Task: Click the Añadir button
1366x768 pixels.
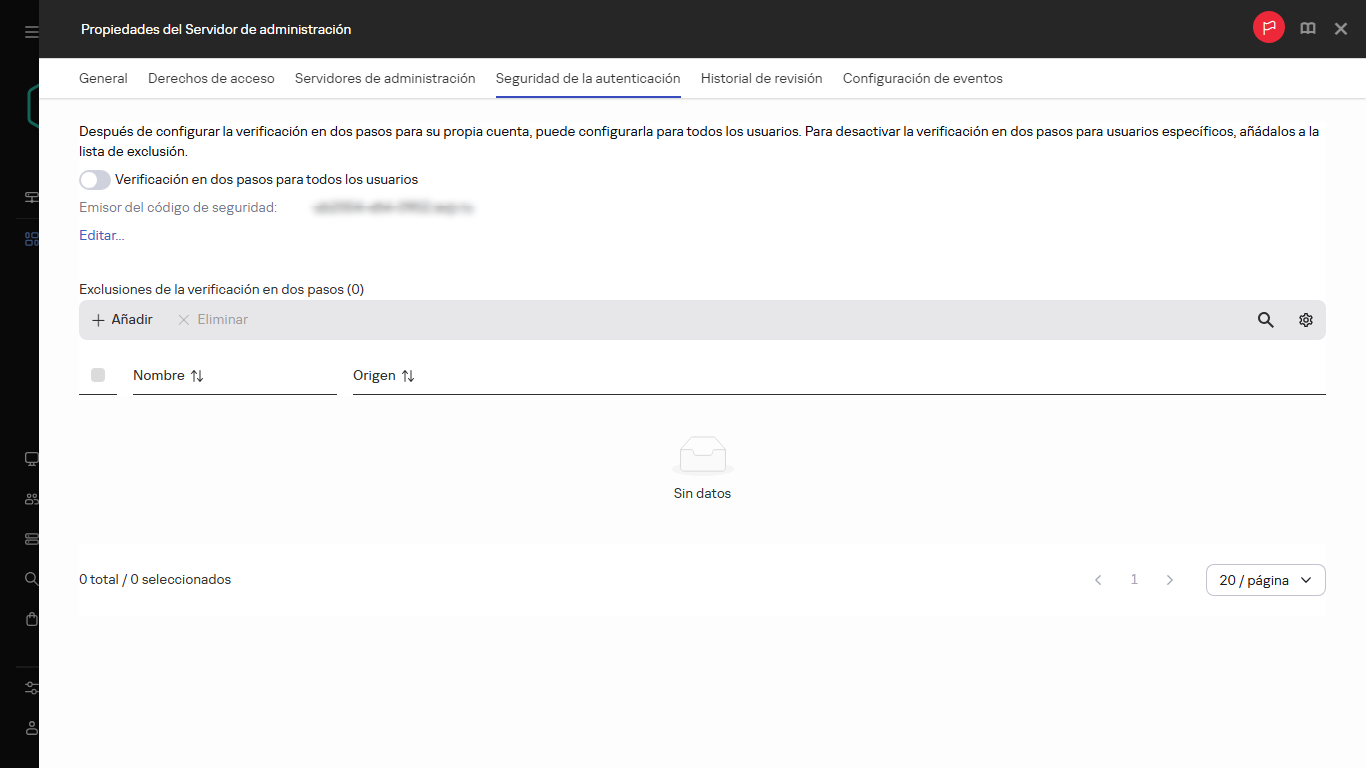Action: pyautogui.click(x=122, y=320)
